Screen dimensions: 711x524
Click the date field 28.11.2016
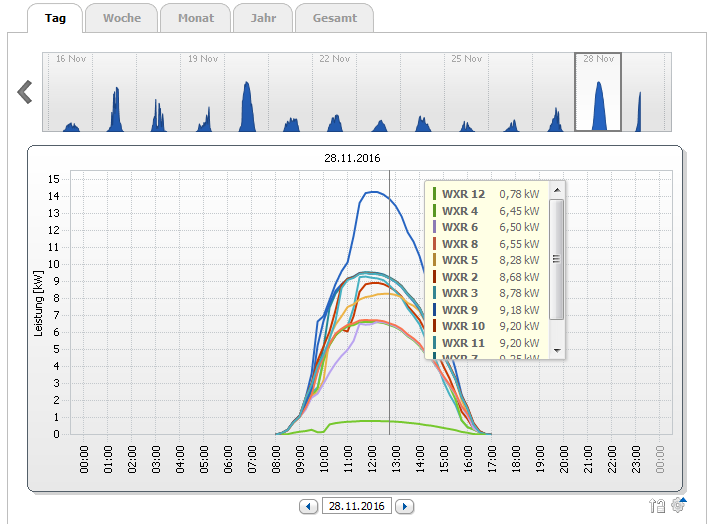[x=356, y=506]
